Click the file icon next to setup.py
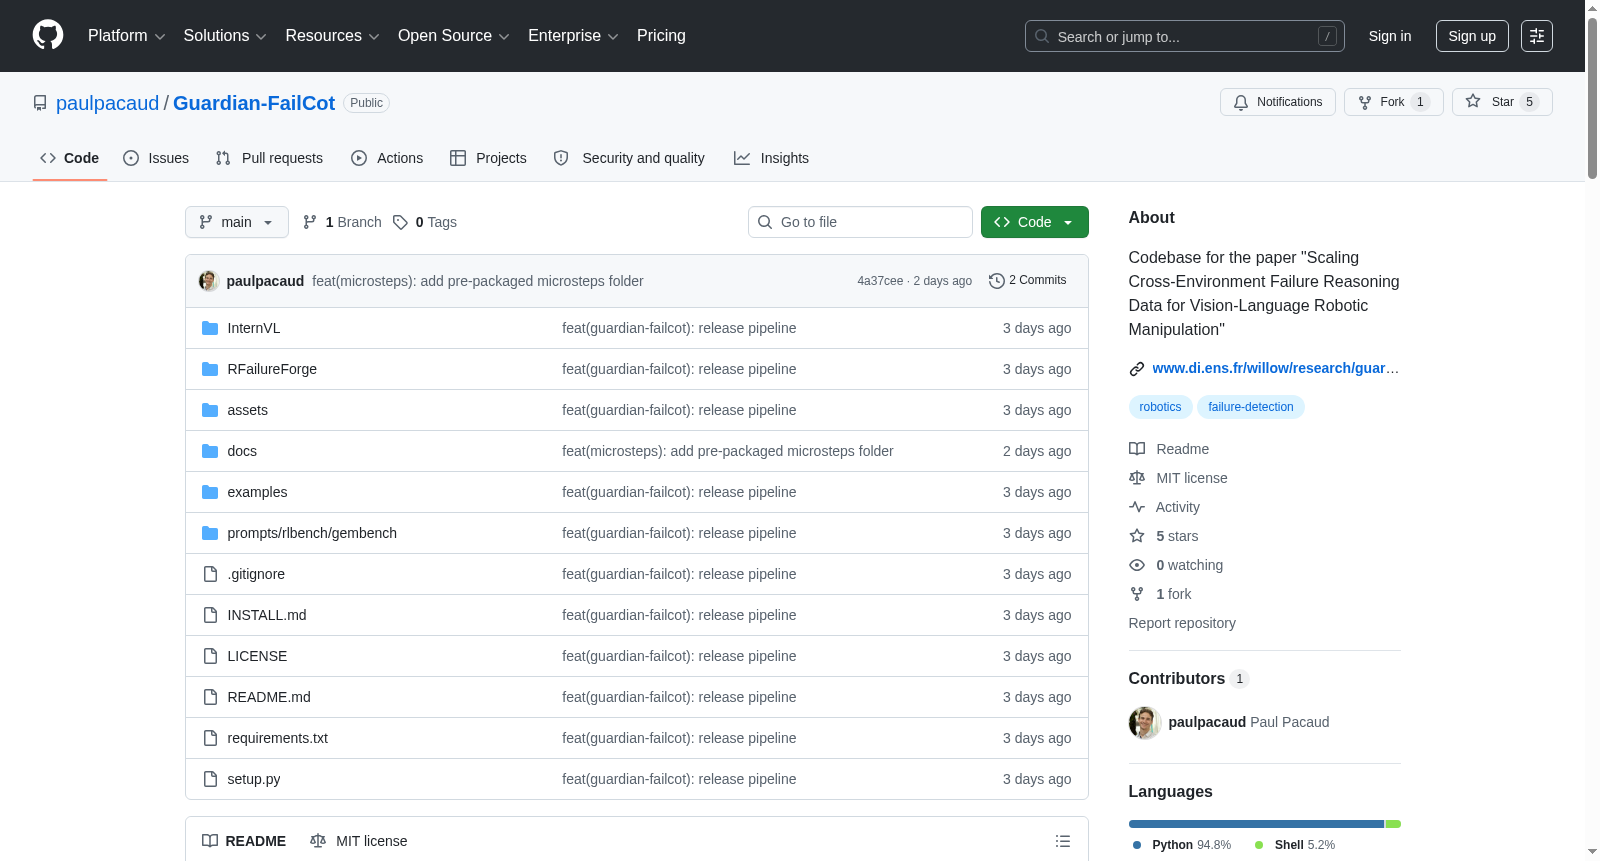The height and width of the screenshot is (861, 1600). coord(210,779)
